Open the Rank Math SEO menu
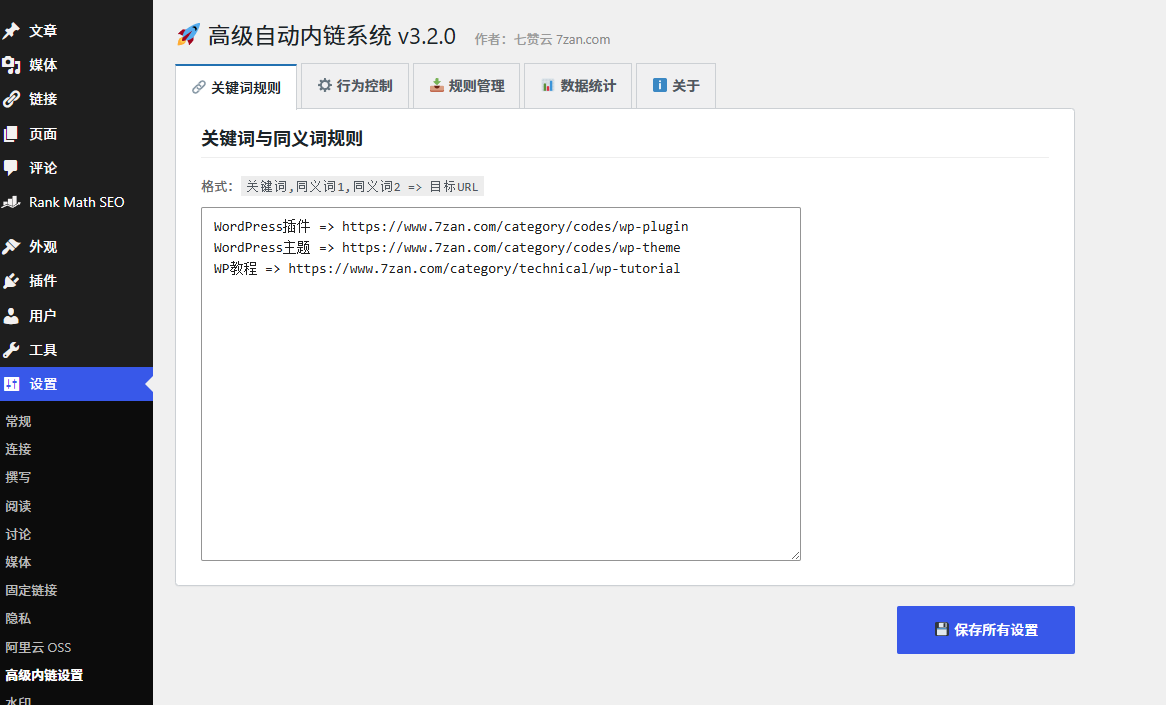The width and height of the screenshot is (1166, 705). pos(76,202)
